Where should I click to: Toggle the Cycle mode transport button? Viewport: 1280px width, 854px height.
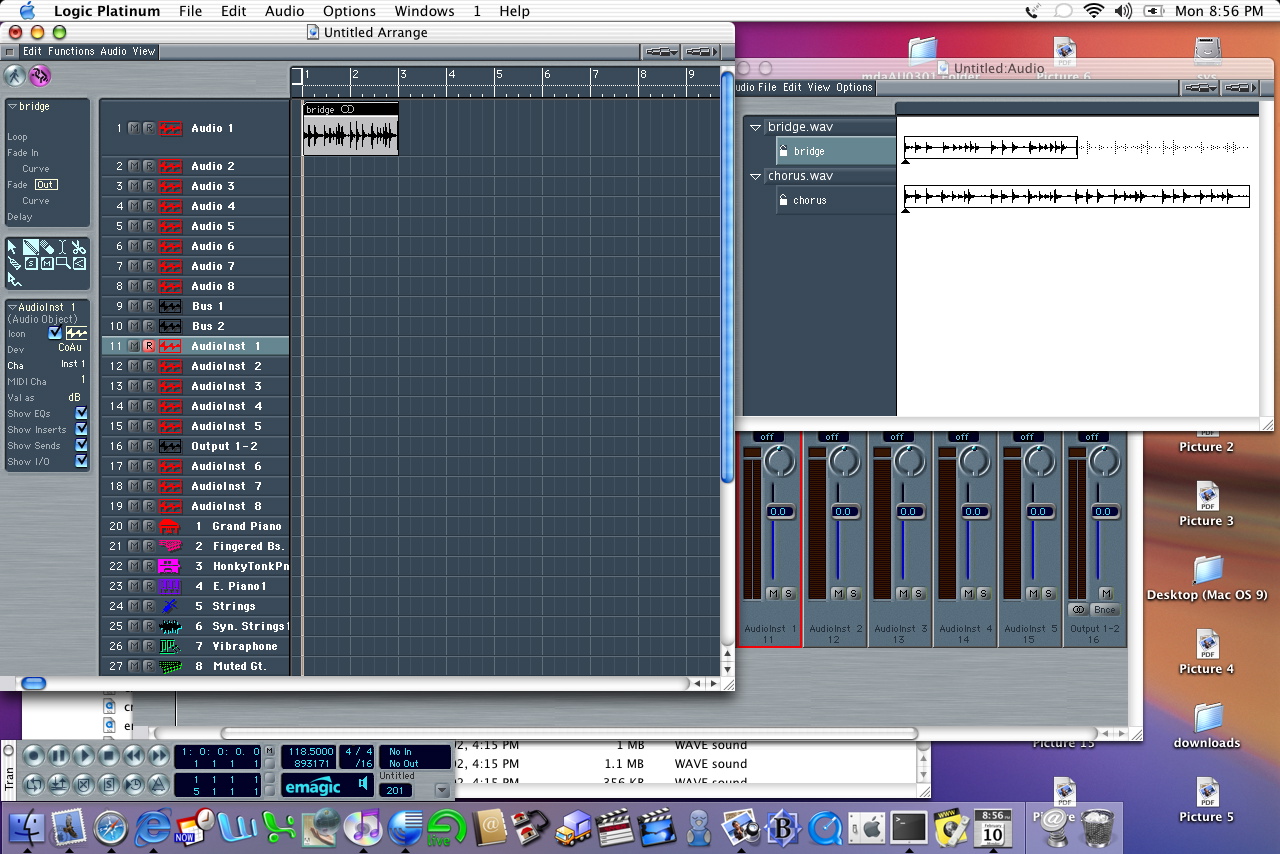pyautogui.click(x=33, y=784)
